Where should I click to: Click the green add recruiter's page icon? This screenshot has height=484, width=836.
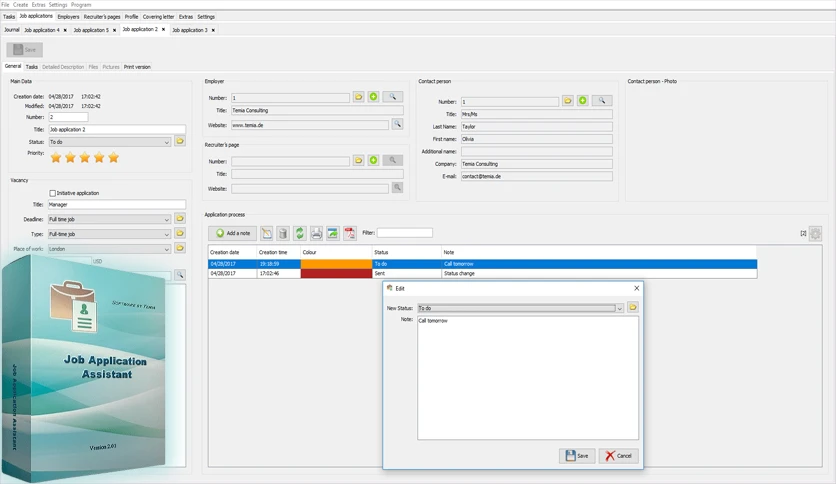pos(373,160)
